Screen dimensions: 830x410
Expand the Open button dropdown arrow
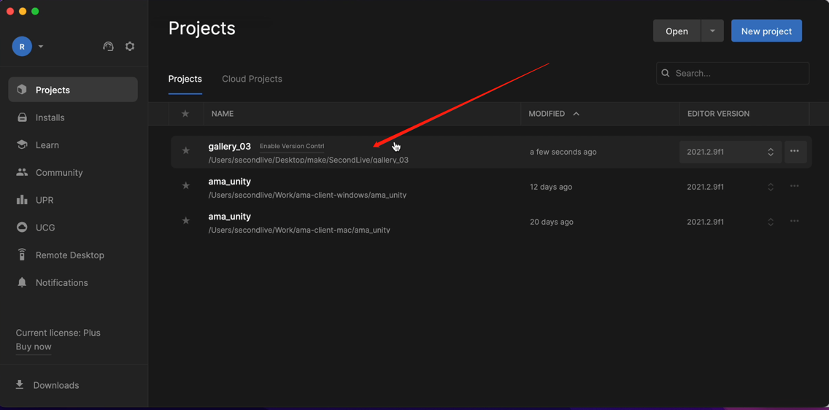[712, 31]
